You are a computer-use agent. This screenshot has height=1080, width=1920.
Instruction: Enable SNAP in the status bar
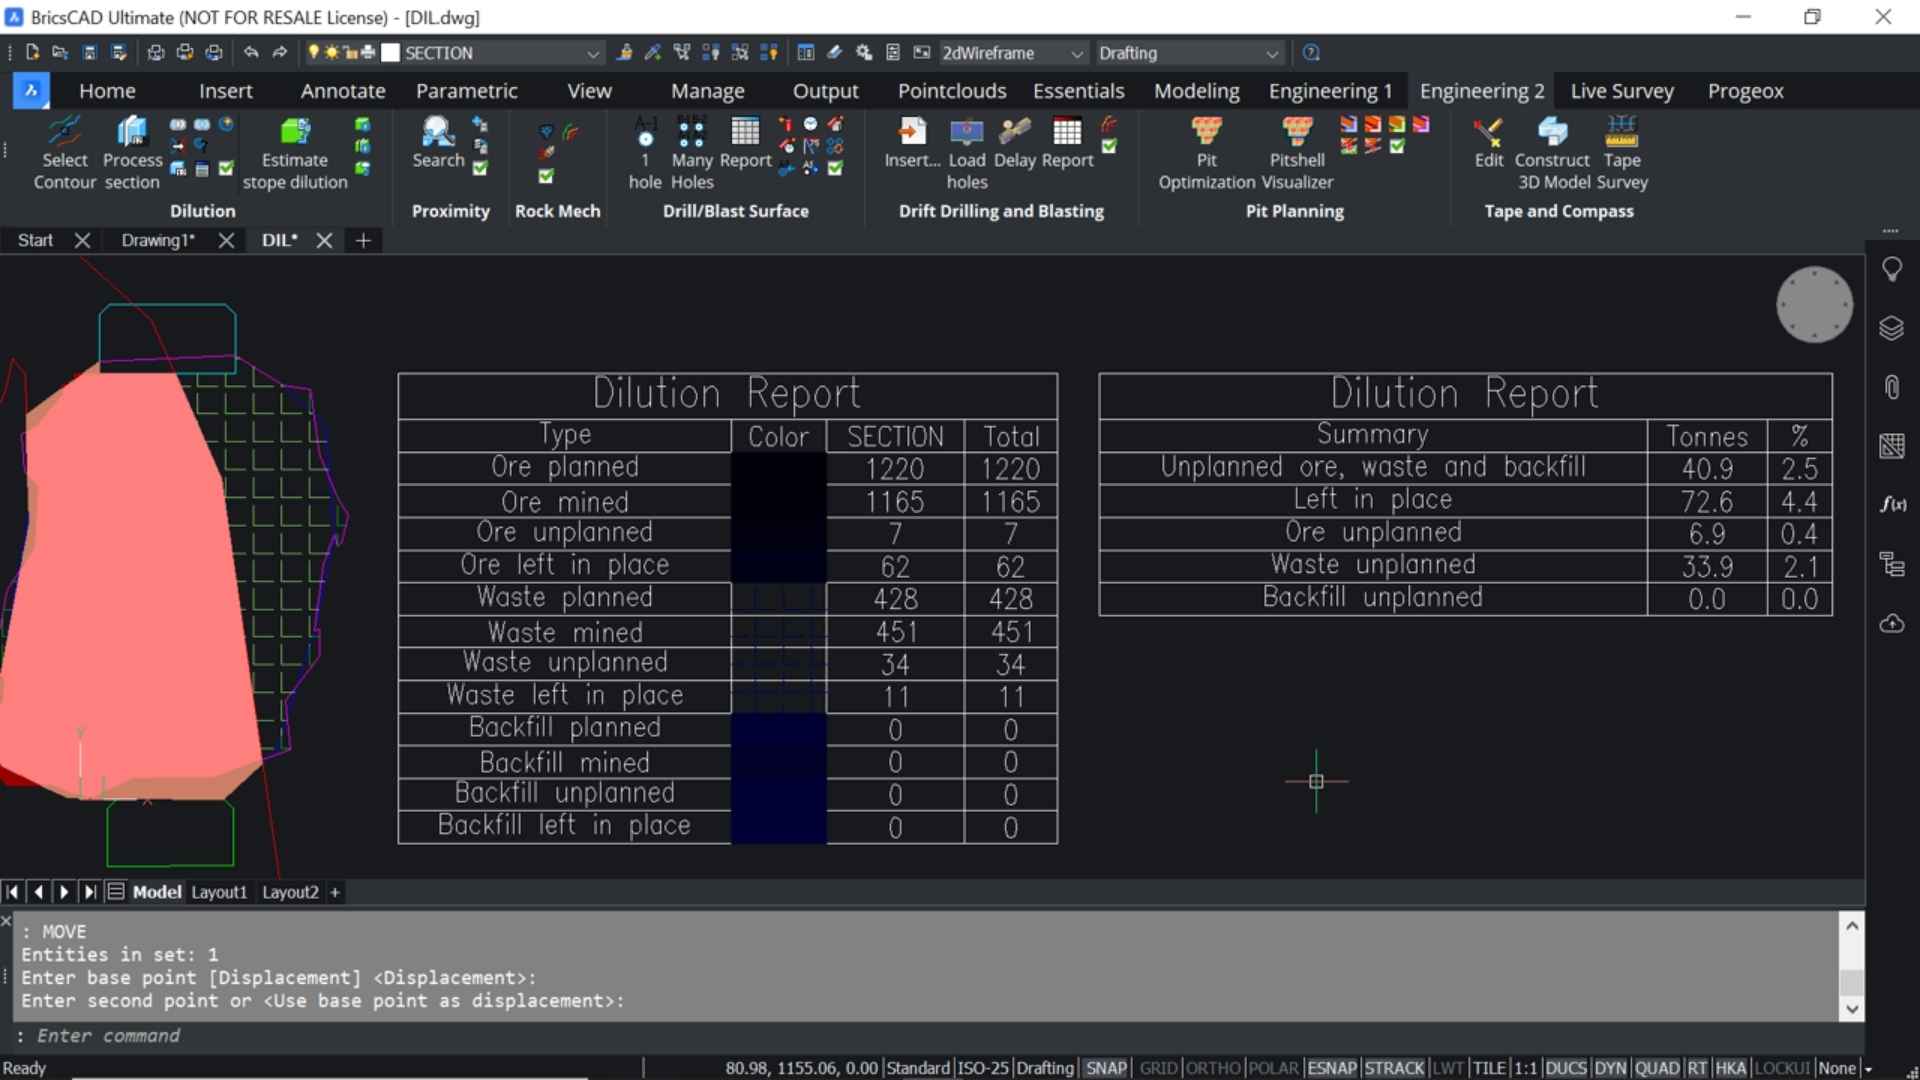point(1106,1067)
